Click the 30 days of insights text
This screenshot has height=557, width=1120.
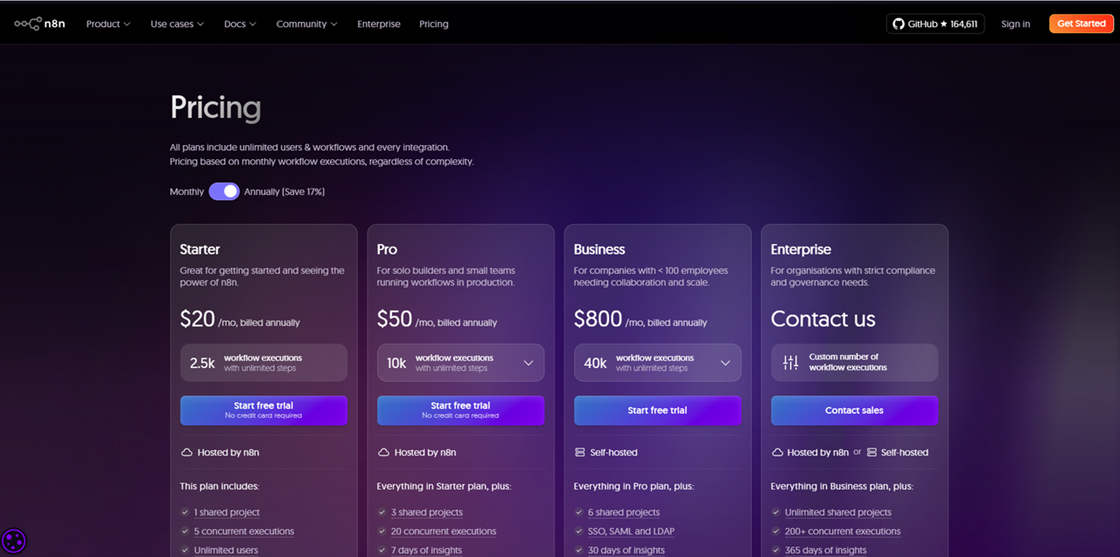click(x=626, y=550)
